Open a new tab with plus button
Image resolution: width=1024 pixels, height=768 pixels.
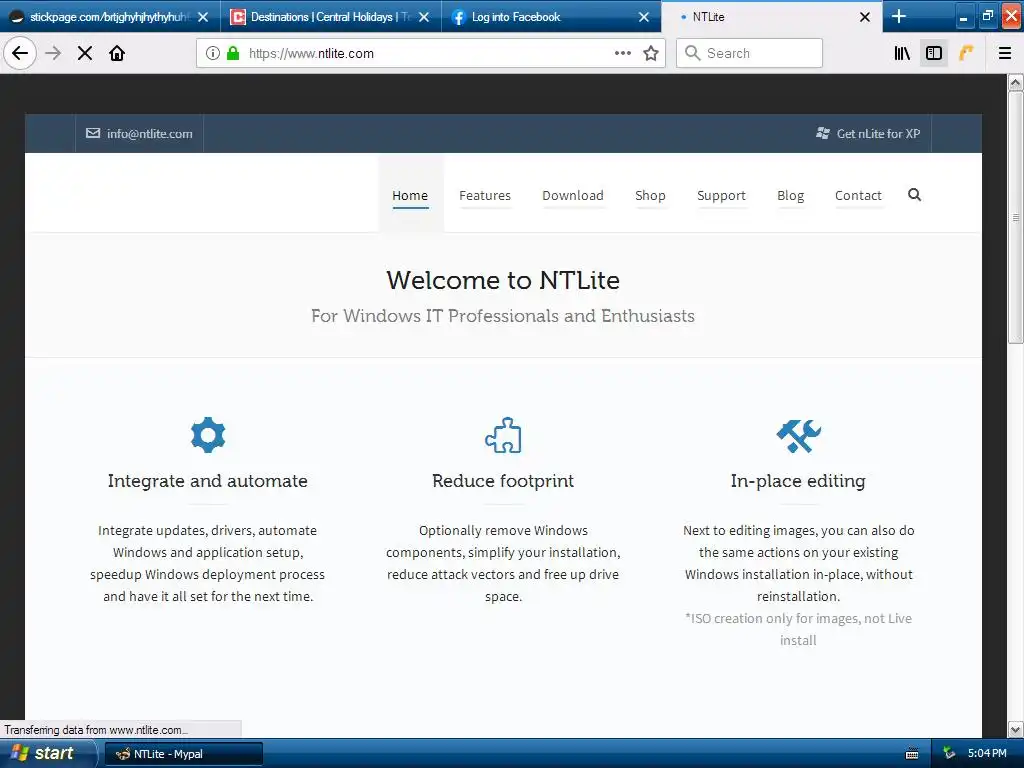pyautogui.click(x=899, y=16)
